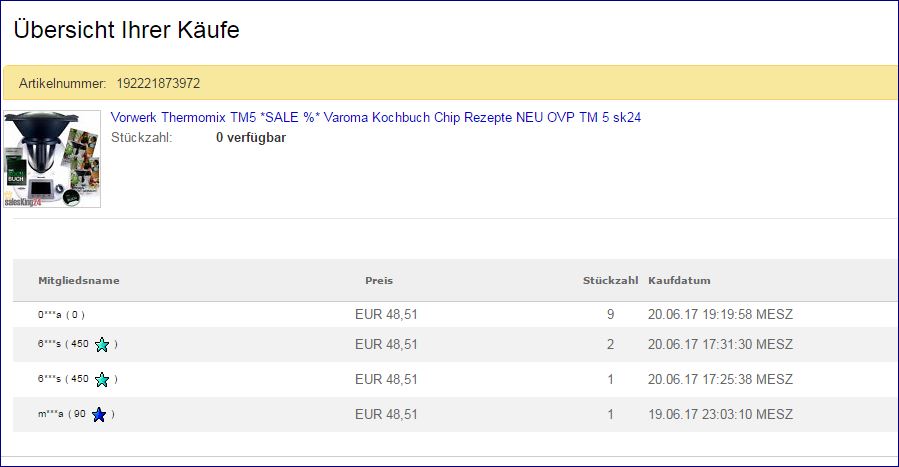Image resolution: width=899 pixels, height=467 pixels.
Task: Click the purchase date 20.06.17 17:31:30 MESZ
Action: [721, 344]
